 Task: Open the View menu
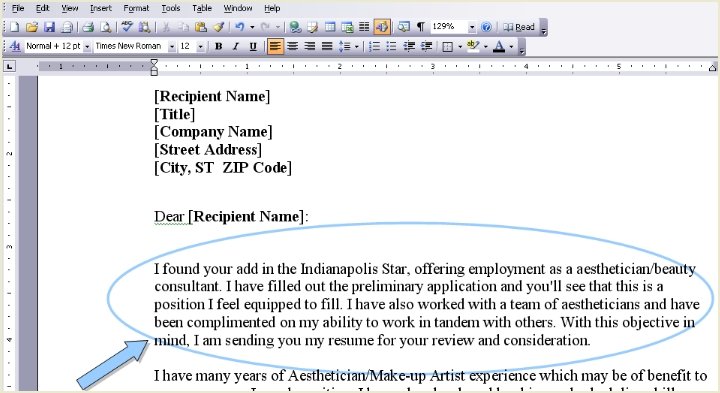(x=69, y=8)
